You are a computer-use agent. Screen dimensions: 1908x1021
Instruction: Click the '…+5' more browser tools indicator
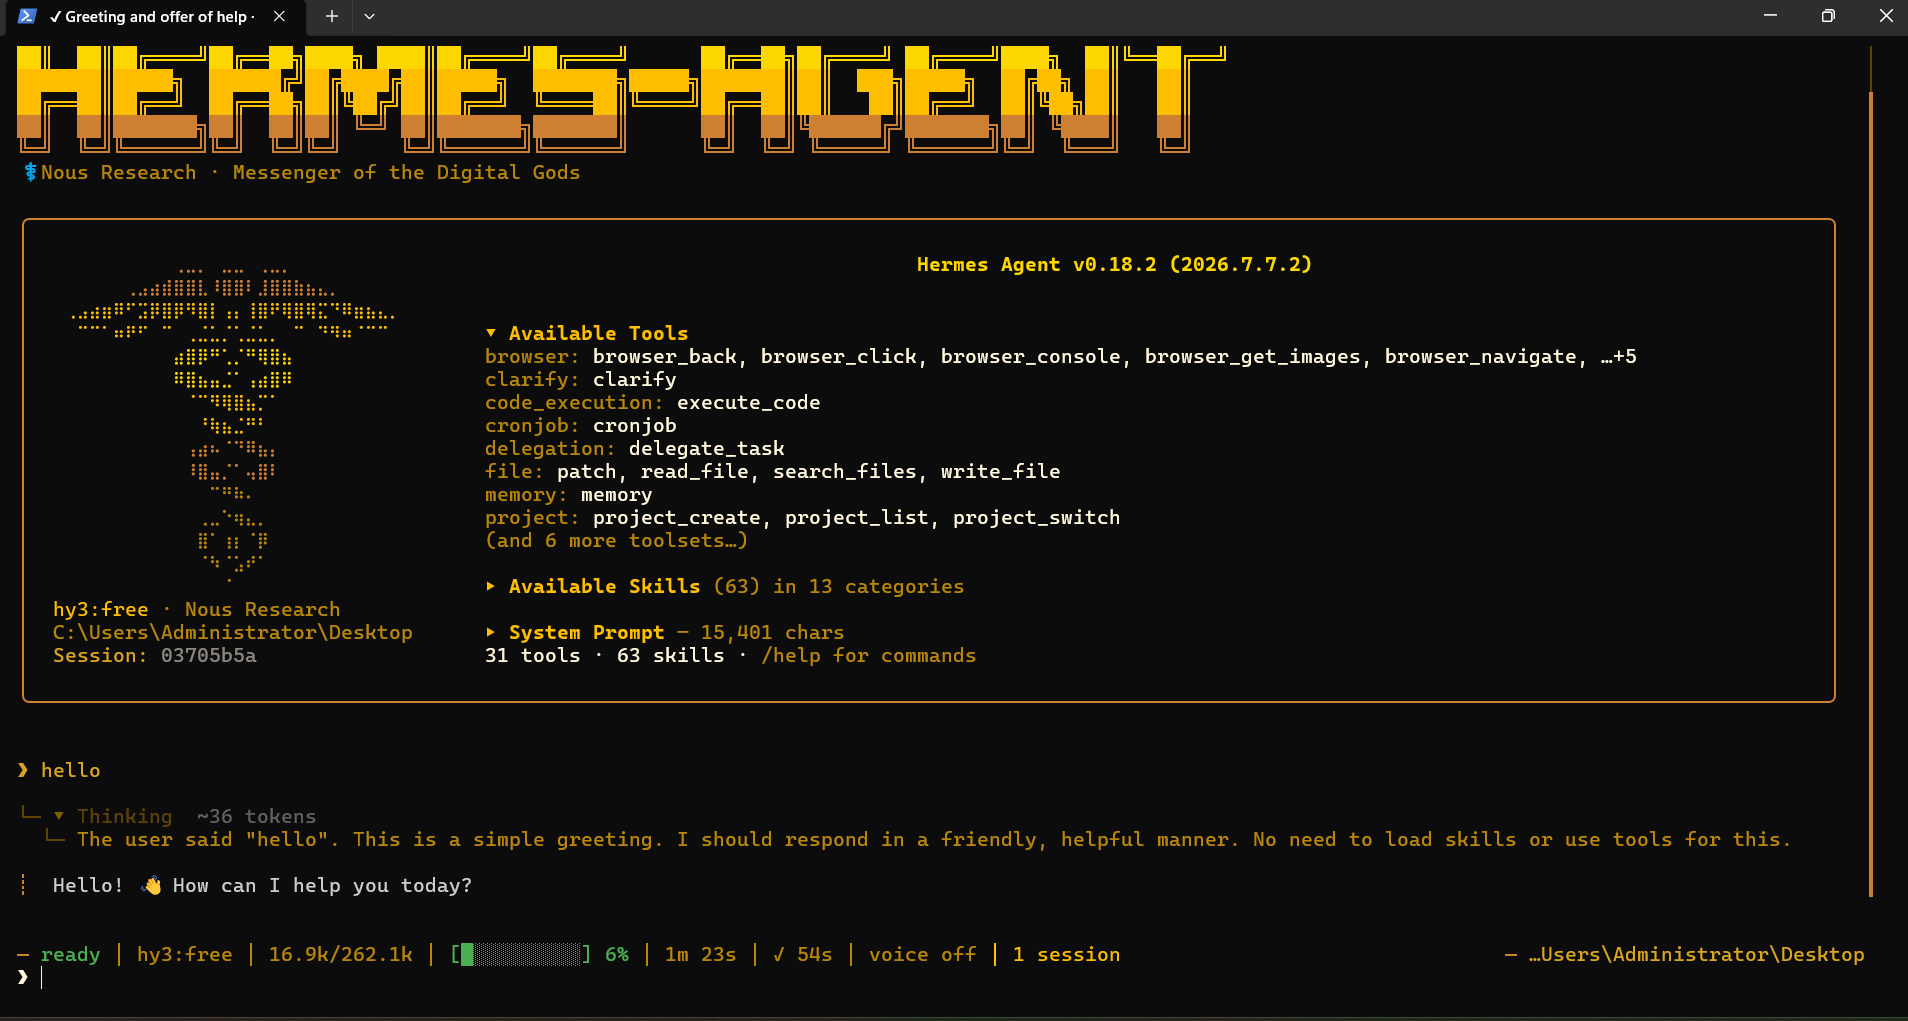point(1619,357)
